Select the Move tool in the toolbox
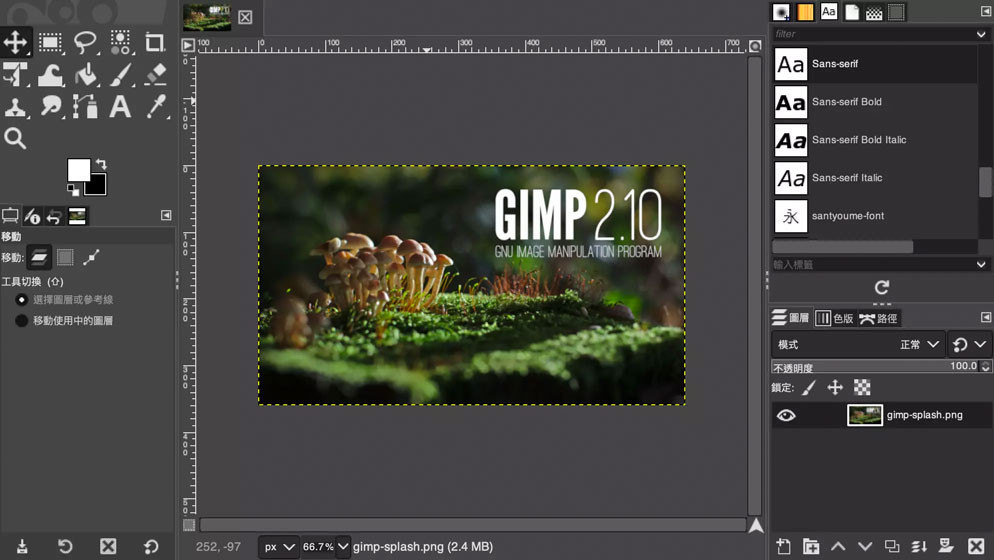 click(x=15, y=42)
